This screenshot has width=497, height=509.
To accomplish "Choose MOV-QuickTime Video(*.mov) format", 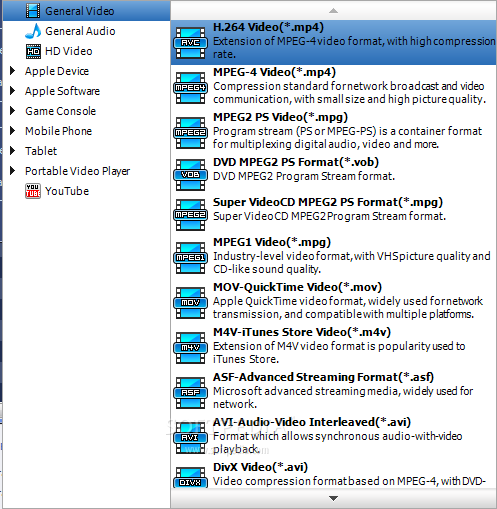I will point(333,303).
